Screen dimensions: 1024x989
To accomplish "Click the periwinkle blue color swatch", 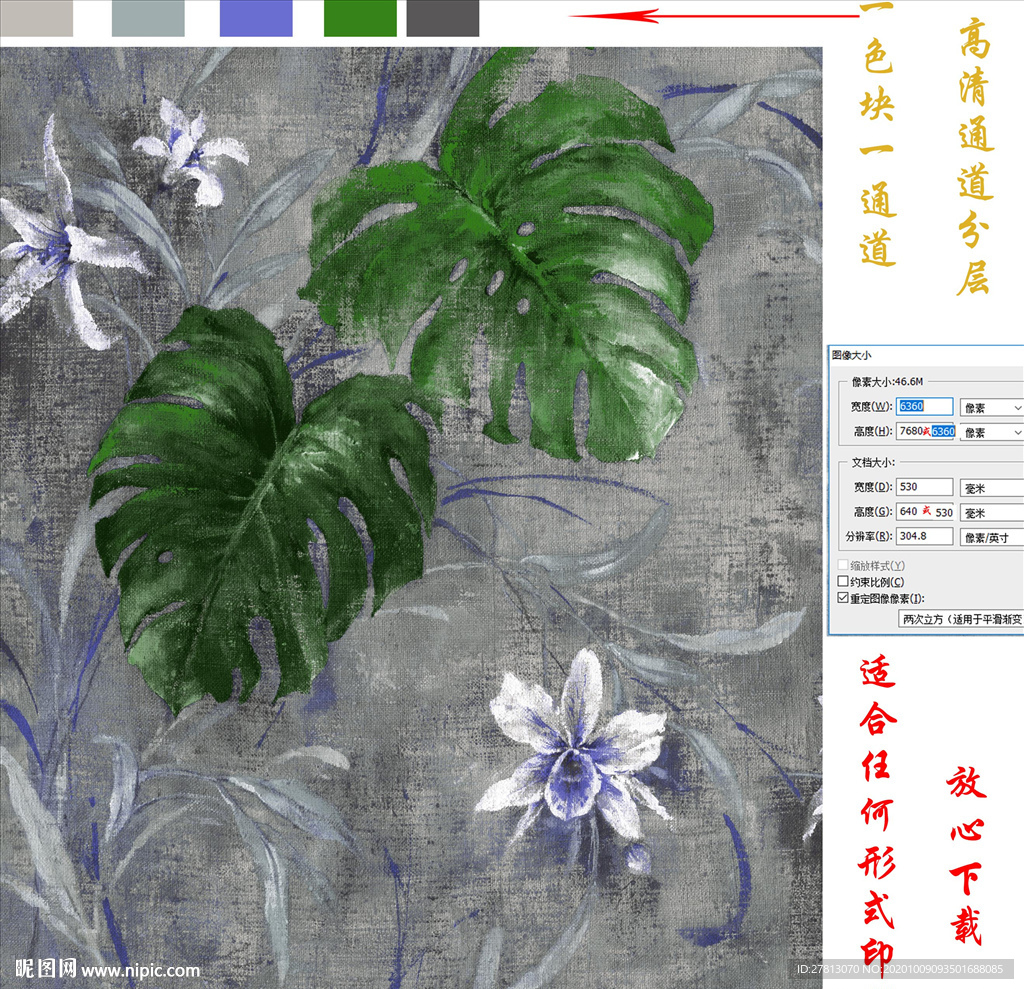I will click(256, 18).
